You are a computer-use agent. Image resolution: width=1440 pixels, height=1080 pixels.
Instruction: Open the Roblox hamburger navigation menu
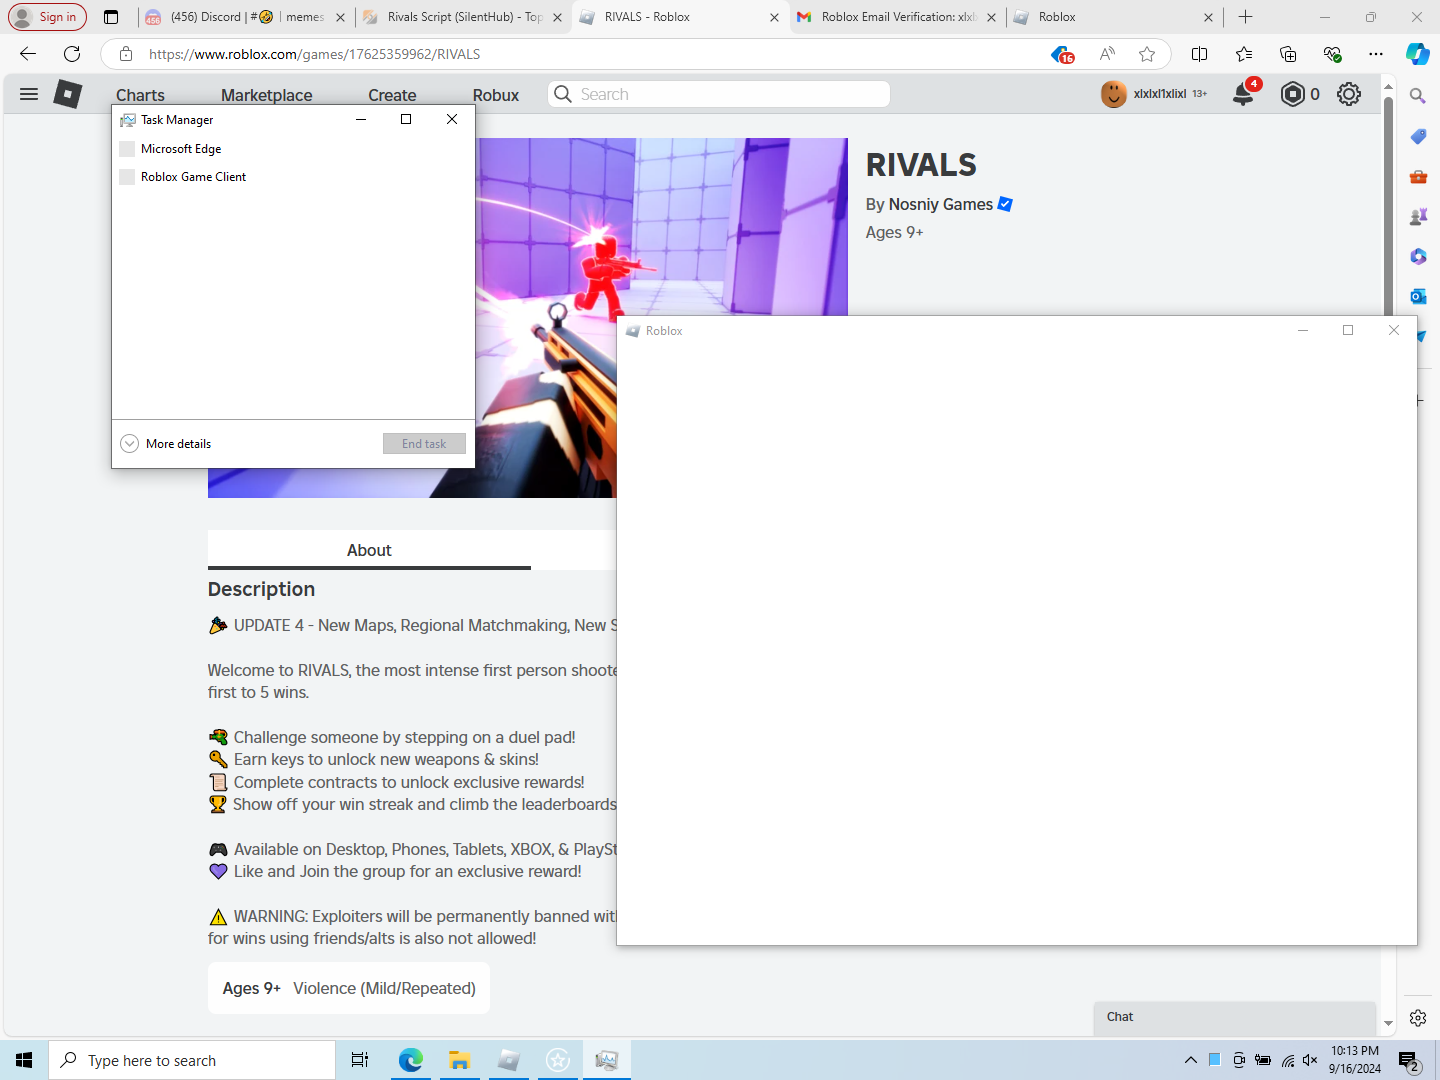tap(29, 94)
